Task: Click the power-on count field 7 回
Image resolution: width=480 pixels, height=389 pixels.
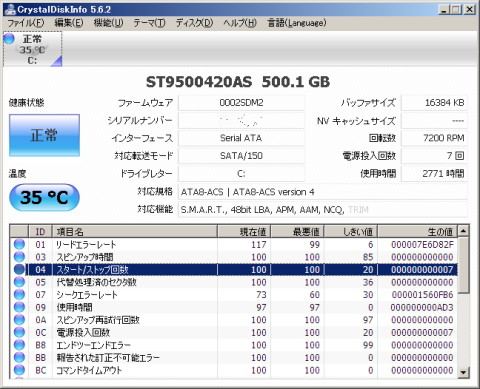Action: click(x=434, y=156)
